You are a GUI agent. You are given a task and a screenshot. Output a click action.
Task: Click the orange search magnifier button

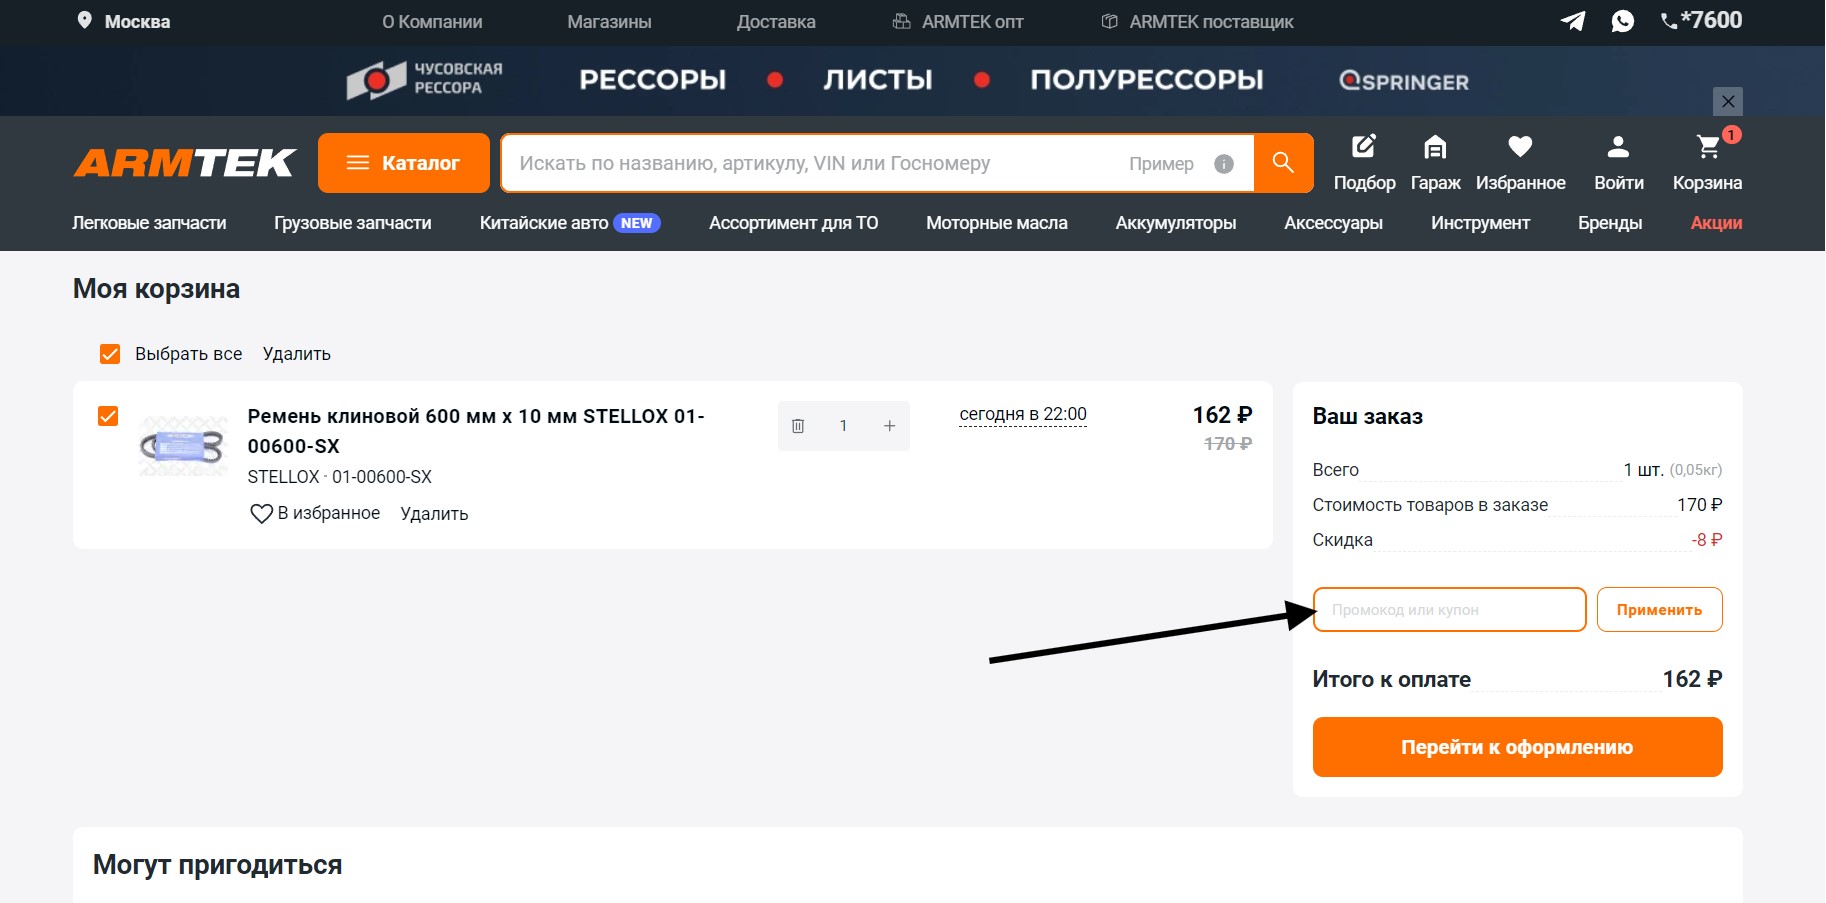coord(1283,163)
